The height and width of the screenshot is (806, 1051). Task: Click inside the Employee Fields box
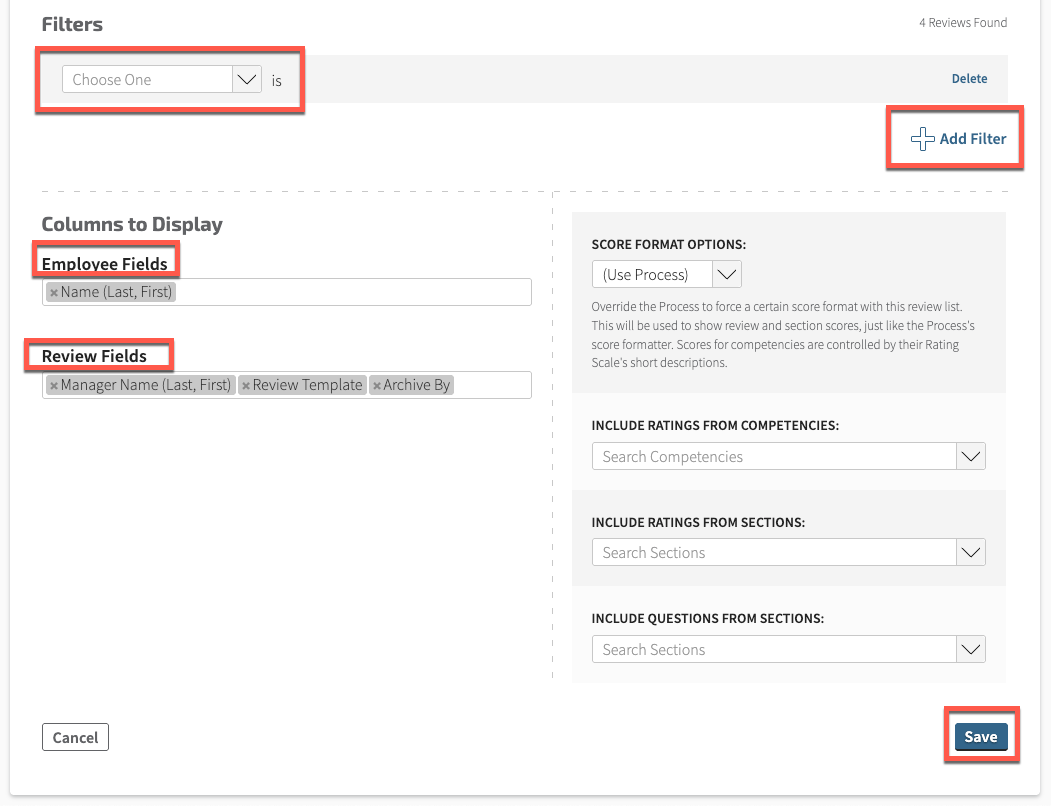(x=286, y=292)
